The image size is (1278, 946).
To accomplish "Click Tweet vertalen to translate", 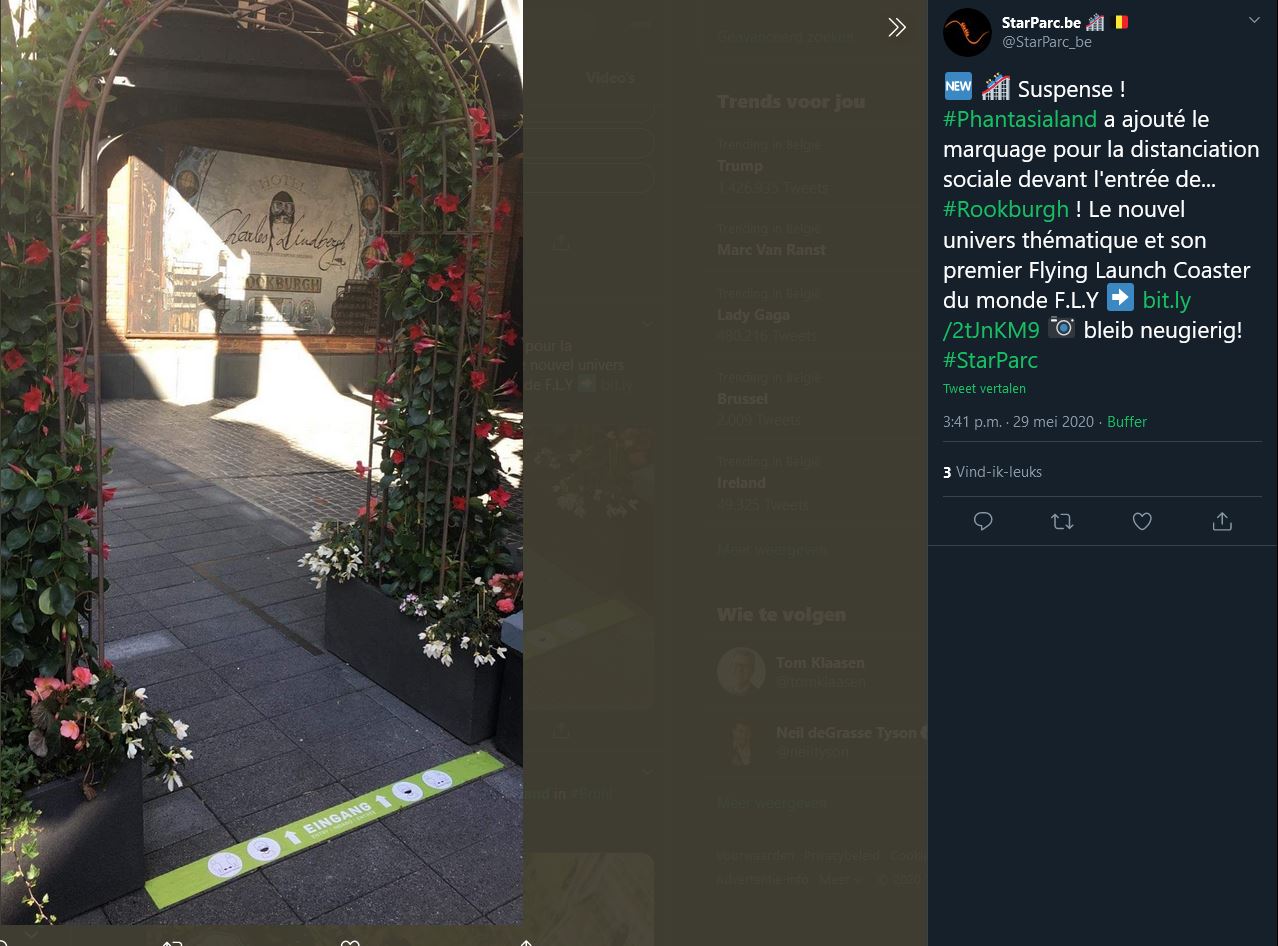I will pos(984,388).
